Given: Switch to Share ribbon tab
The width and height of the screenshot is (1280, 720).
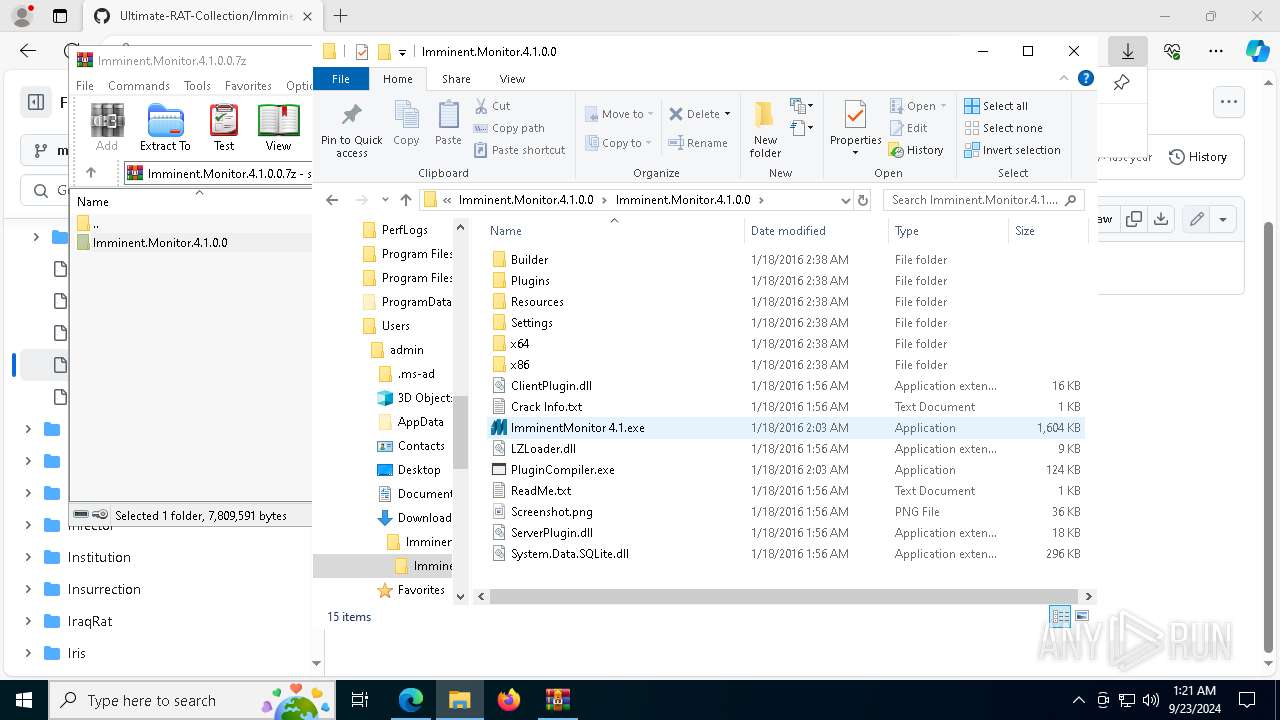Looking at the screenshot, I should coord(456,79).
